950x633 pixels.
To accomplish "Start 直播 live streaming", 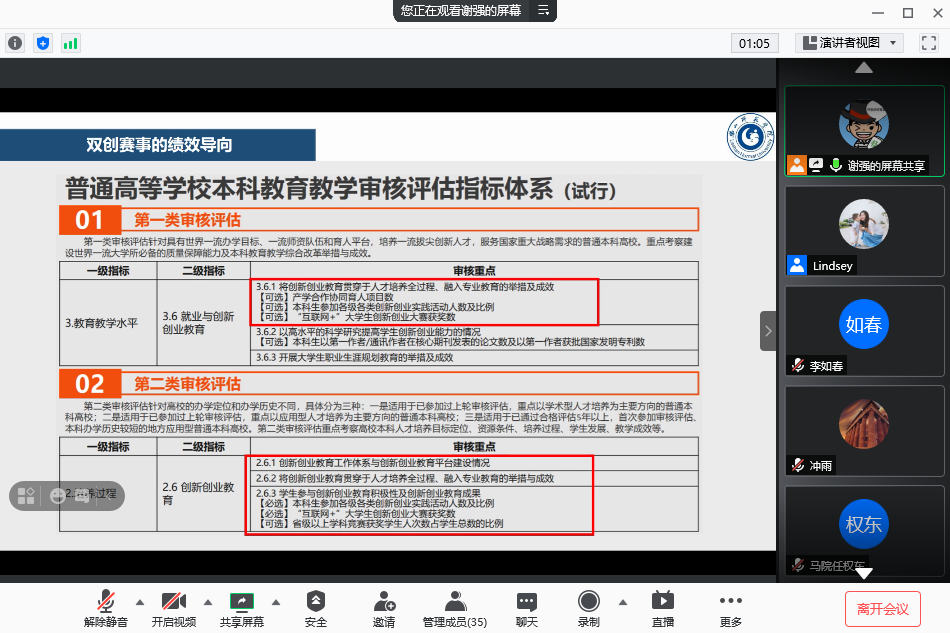I will (x=662, y=608).
